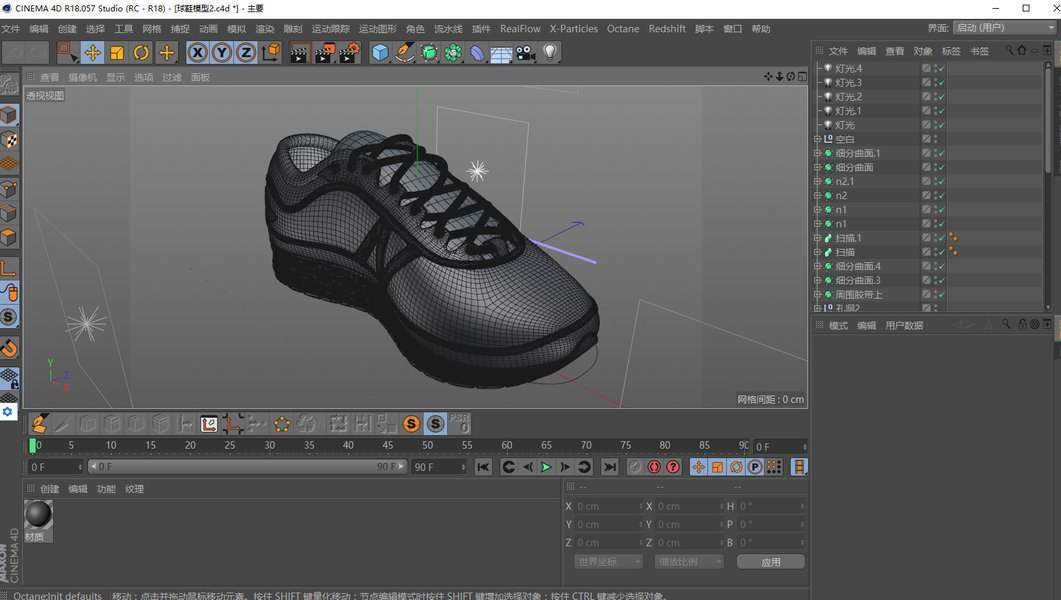The image size is (1061, 600).
Task: Expand the 扫描.1 object
Action: click(817, 239)
